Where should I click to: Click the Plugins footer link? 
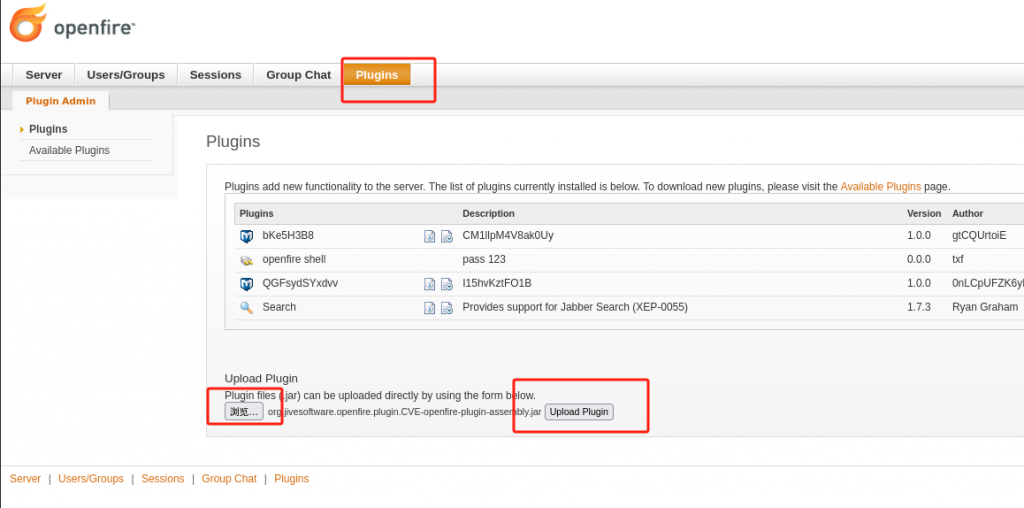click(x=291, y=479)
